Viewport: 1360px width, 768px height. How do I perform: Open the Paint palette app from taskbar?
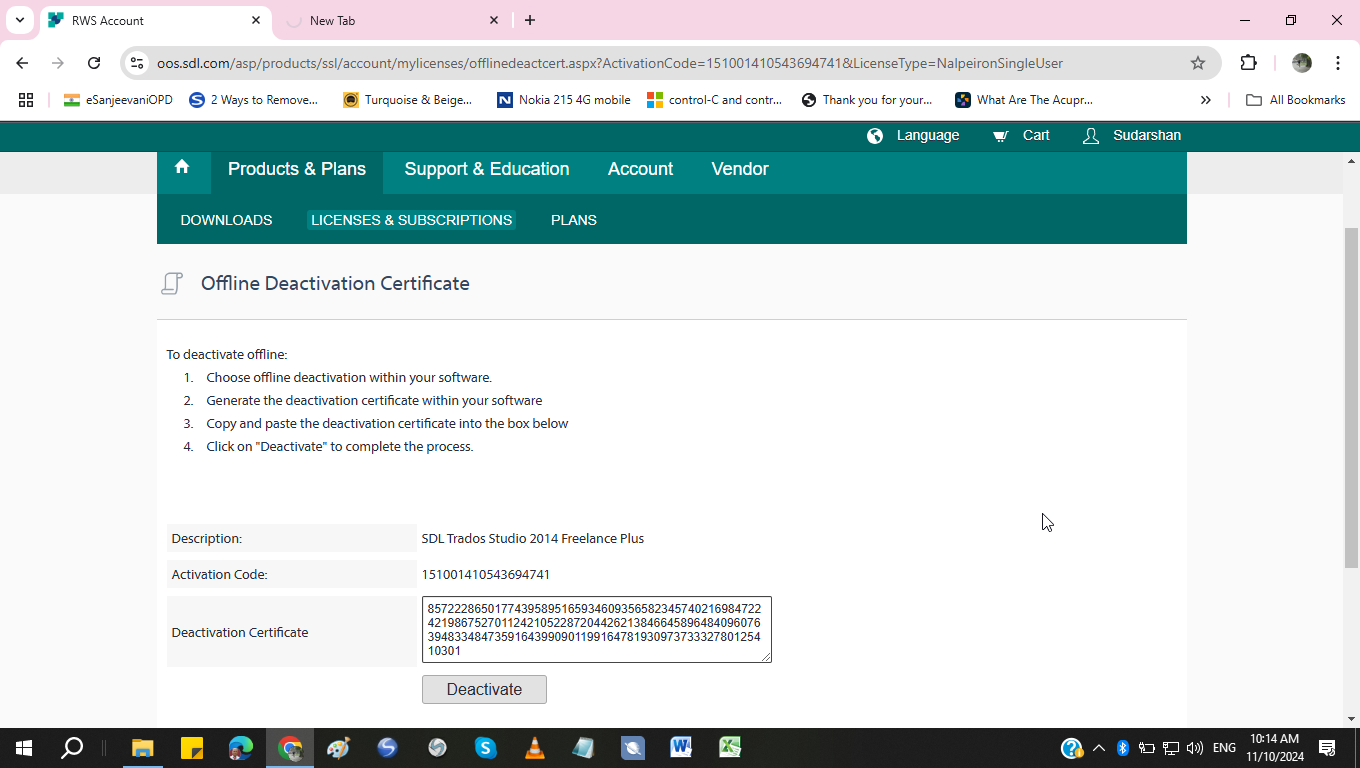click(339, 748)
